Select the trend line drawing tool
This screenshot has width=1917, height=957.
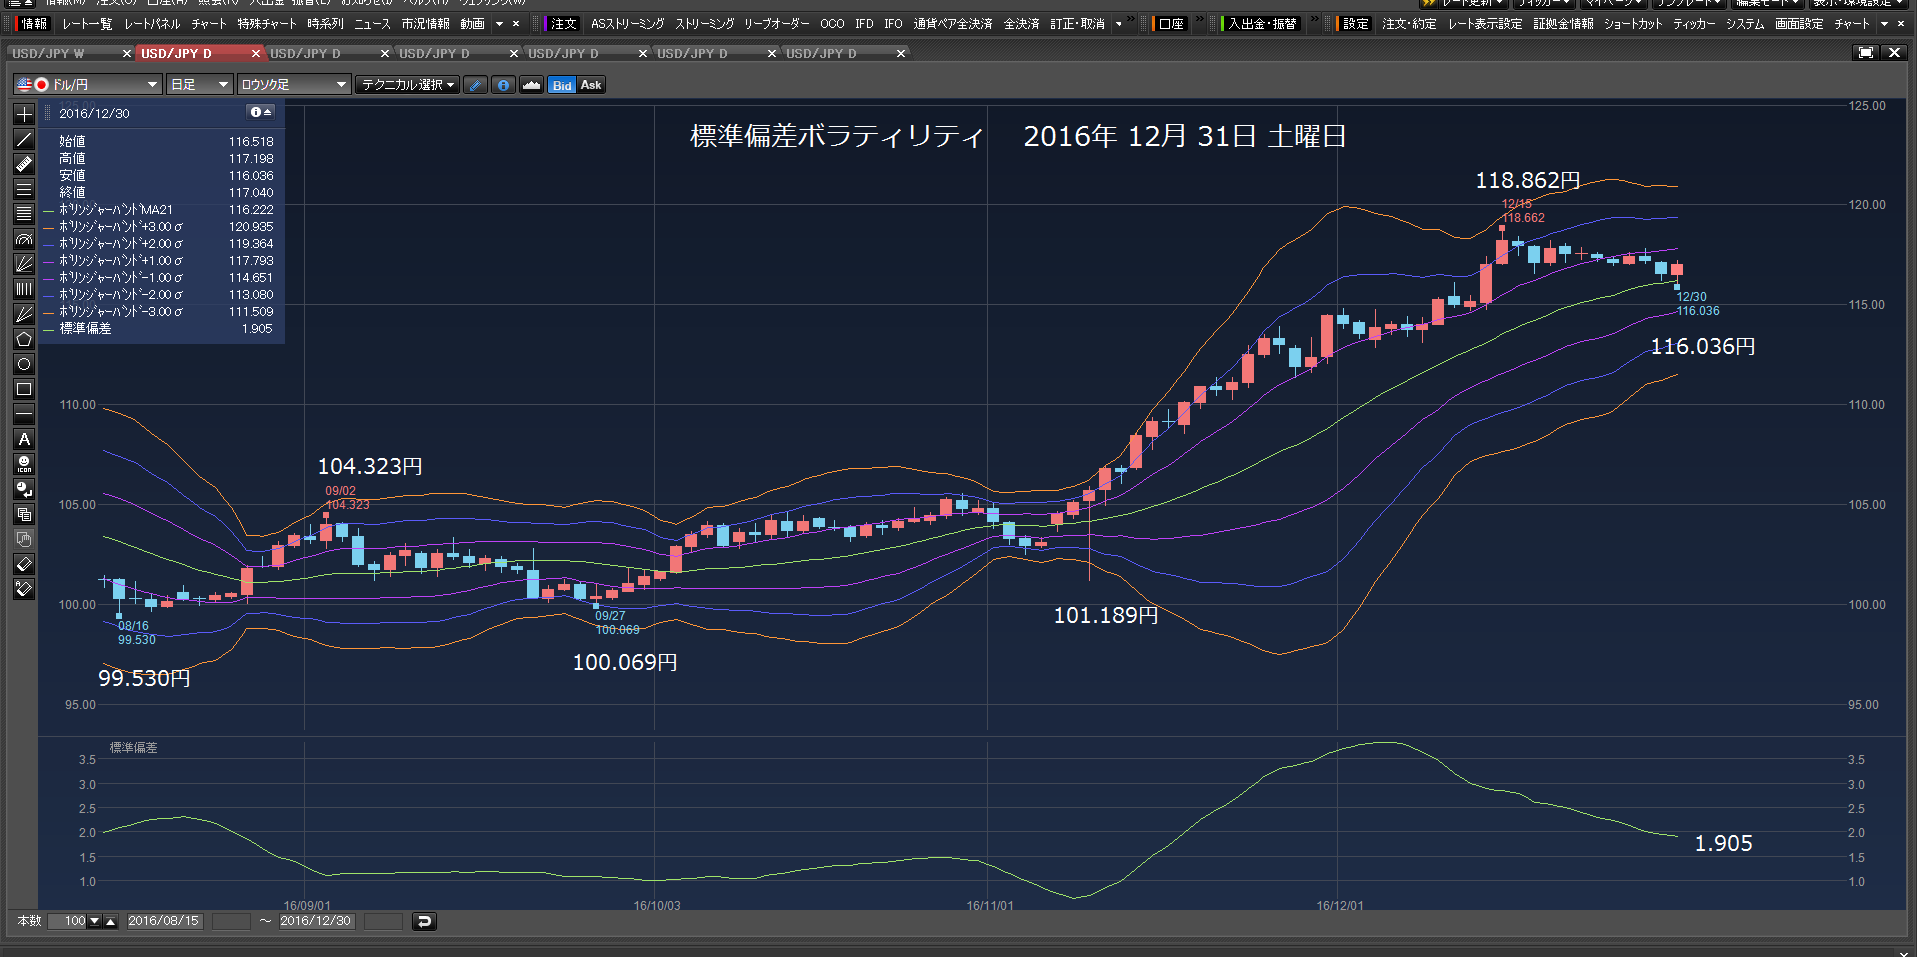coord(24,139)
